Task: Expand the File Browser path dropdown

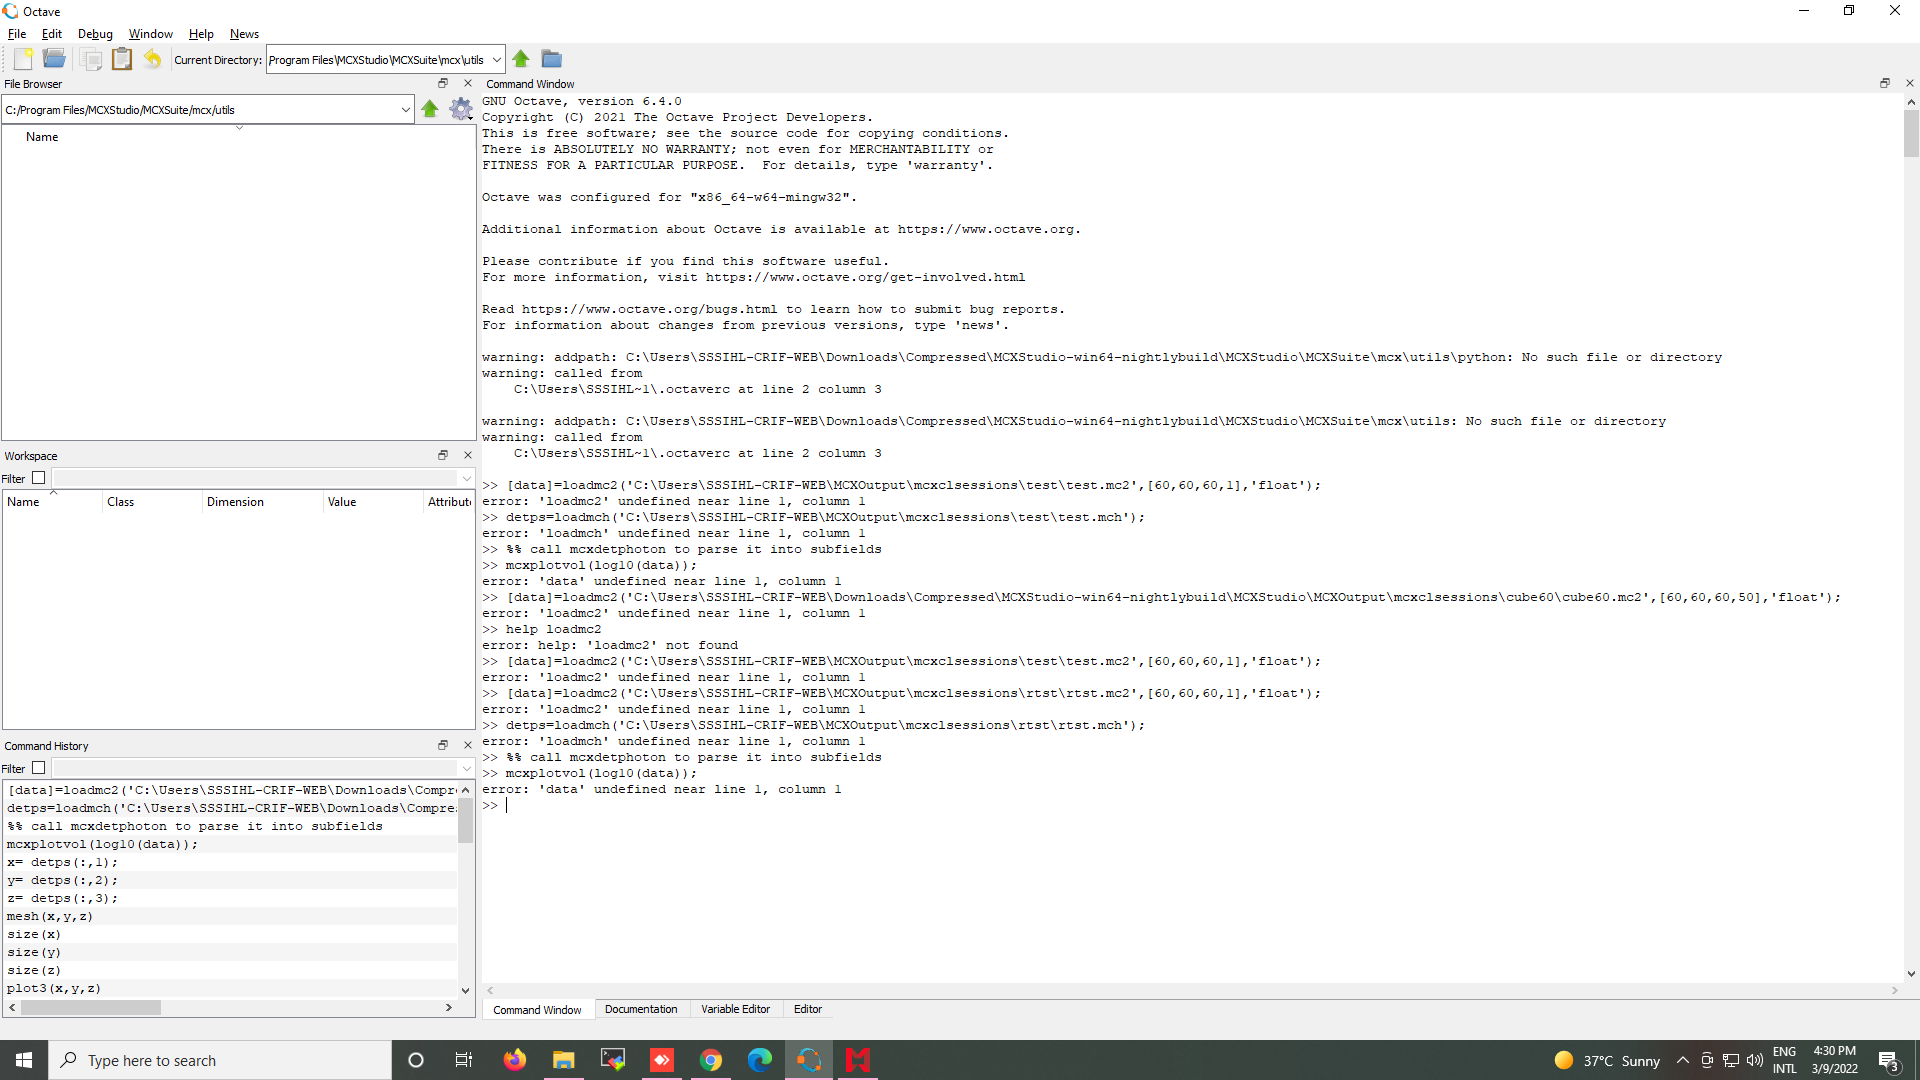Action: pyautogui.click(x=404, y=109)
